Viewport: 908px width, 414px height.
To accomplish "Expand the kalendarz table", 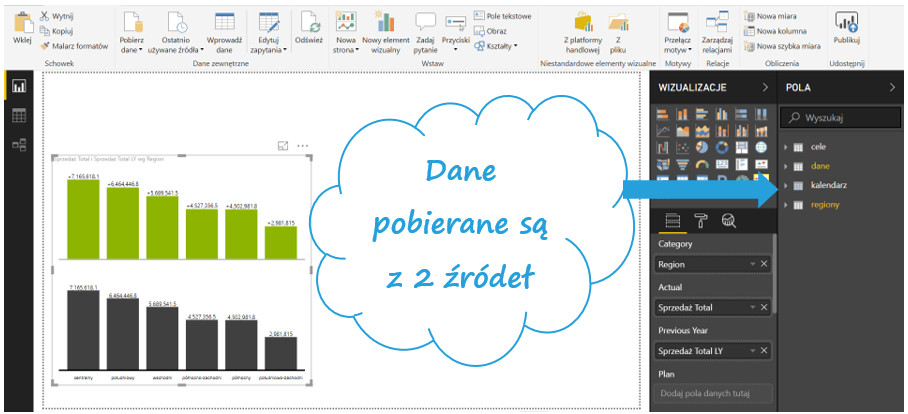I will pos(786,185).
